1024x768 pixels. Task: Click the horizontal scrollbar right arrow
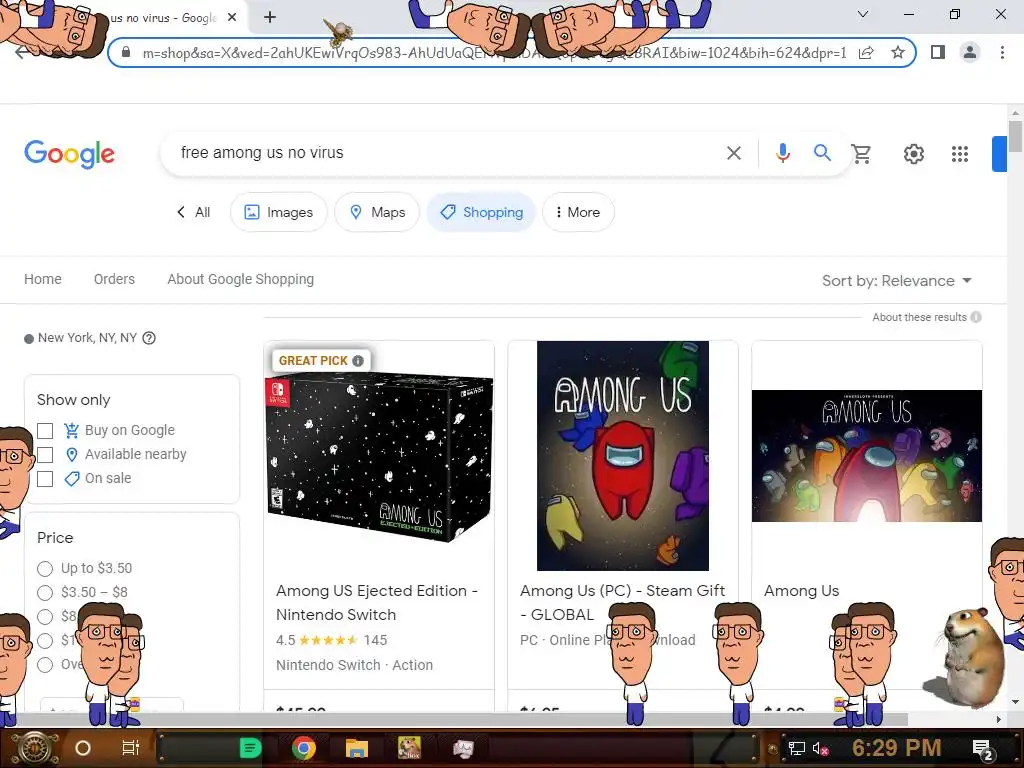[x=999, y=719]
